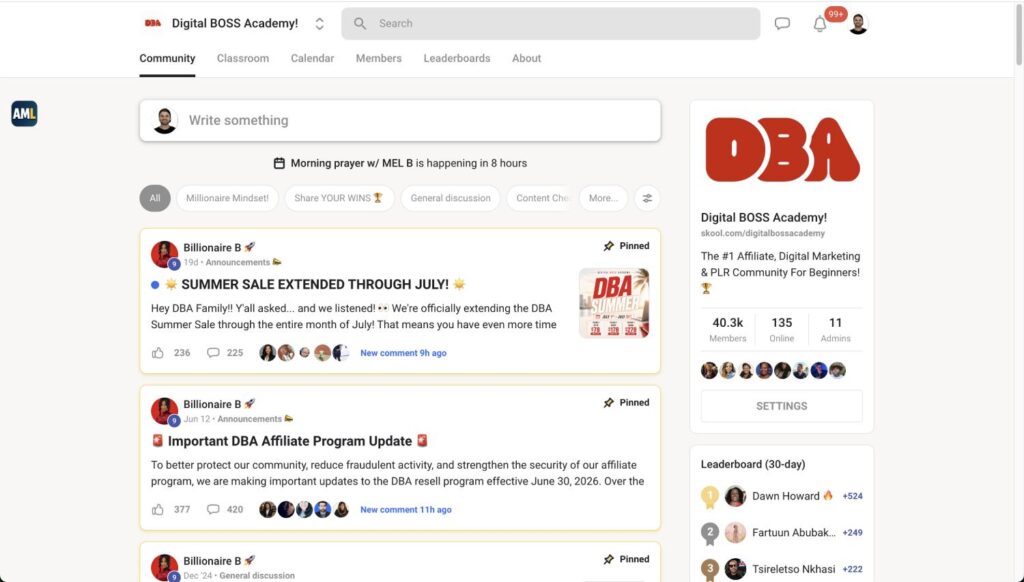1024x582 pixels.
Task: Click the calendar icon by Morning prayer
Action: point(279,163)
